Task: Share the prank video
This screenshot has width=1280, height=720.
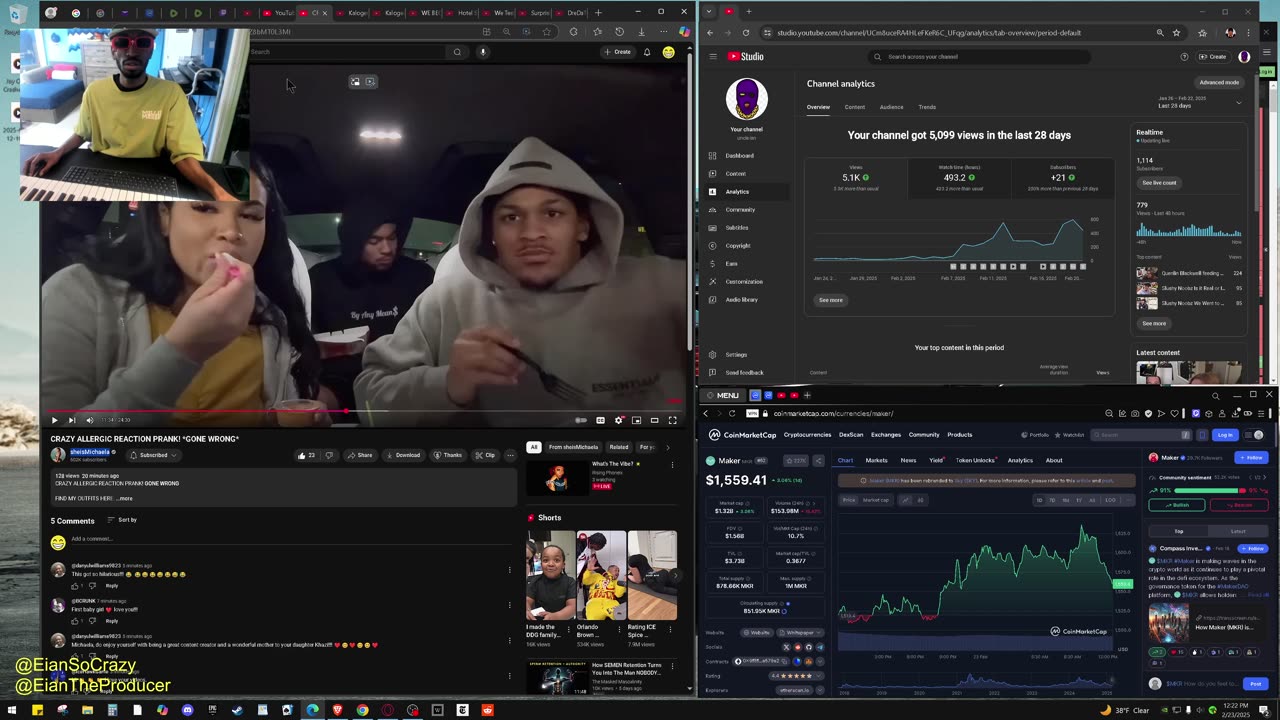Action: [x=360, y=455]
